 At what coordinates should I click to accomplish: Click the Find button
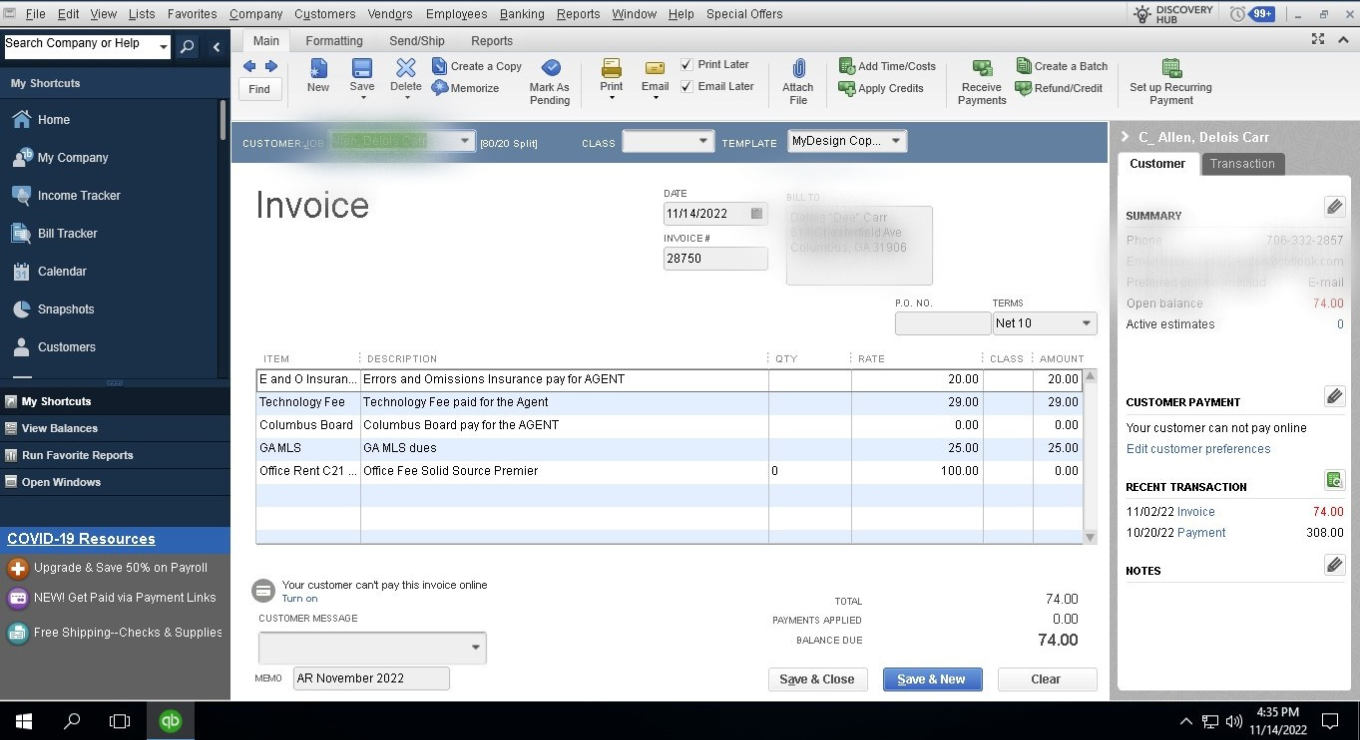coord(259,89)
